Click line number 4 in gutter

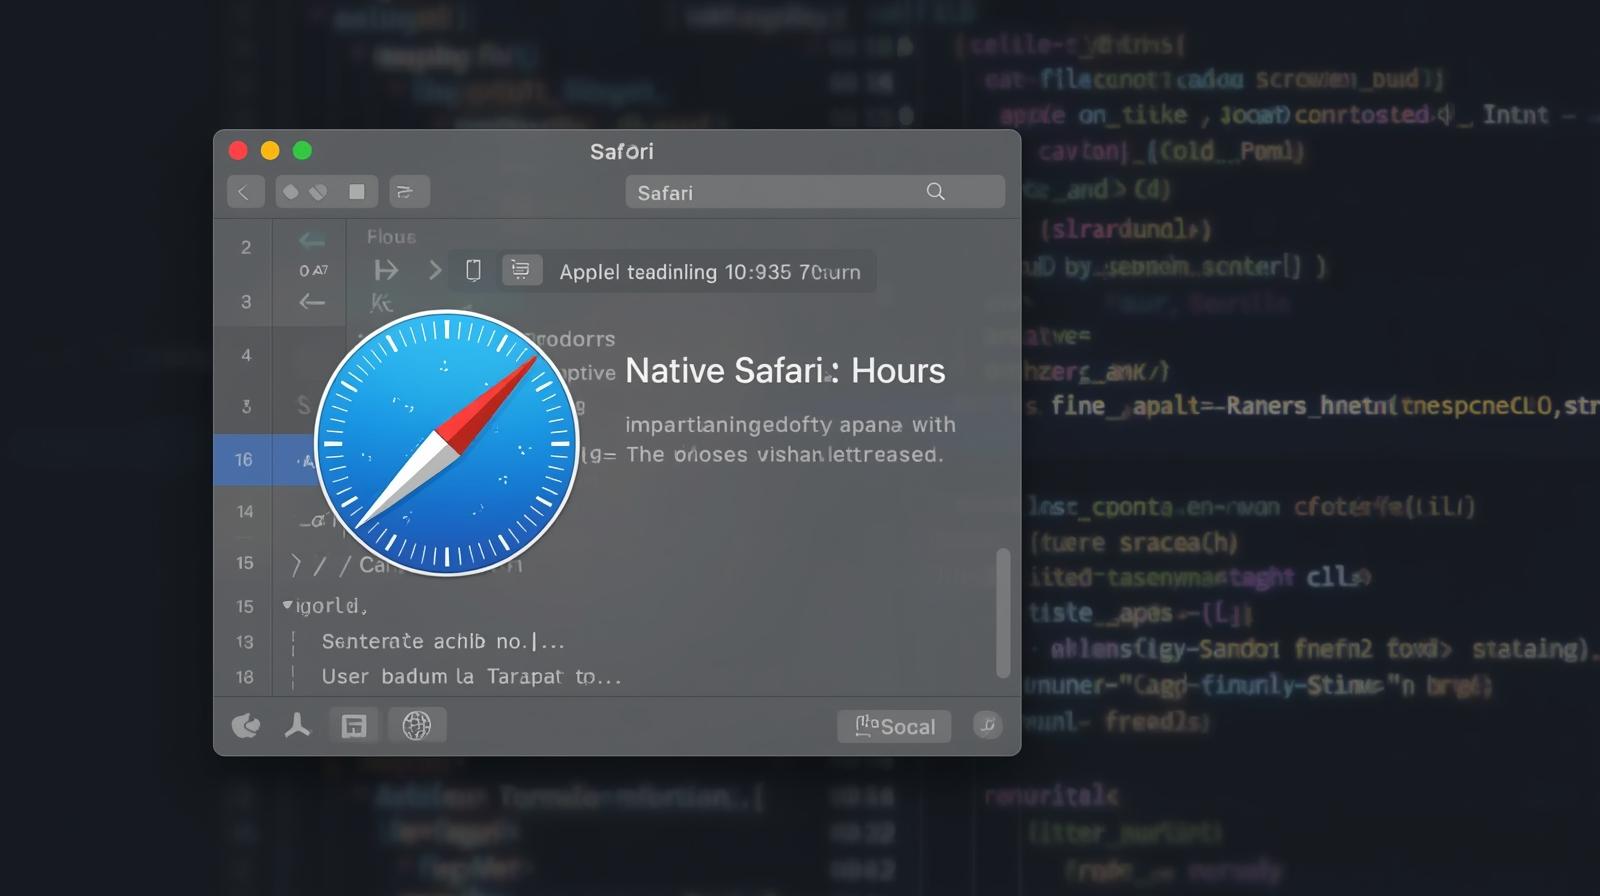246,355
